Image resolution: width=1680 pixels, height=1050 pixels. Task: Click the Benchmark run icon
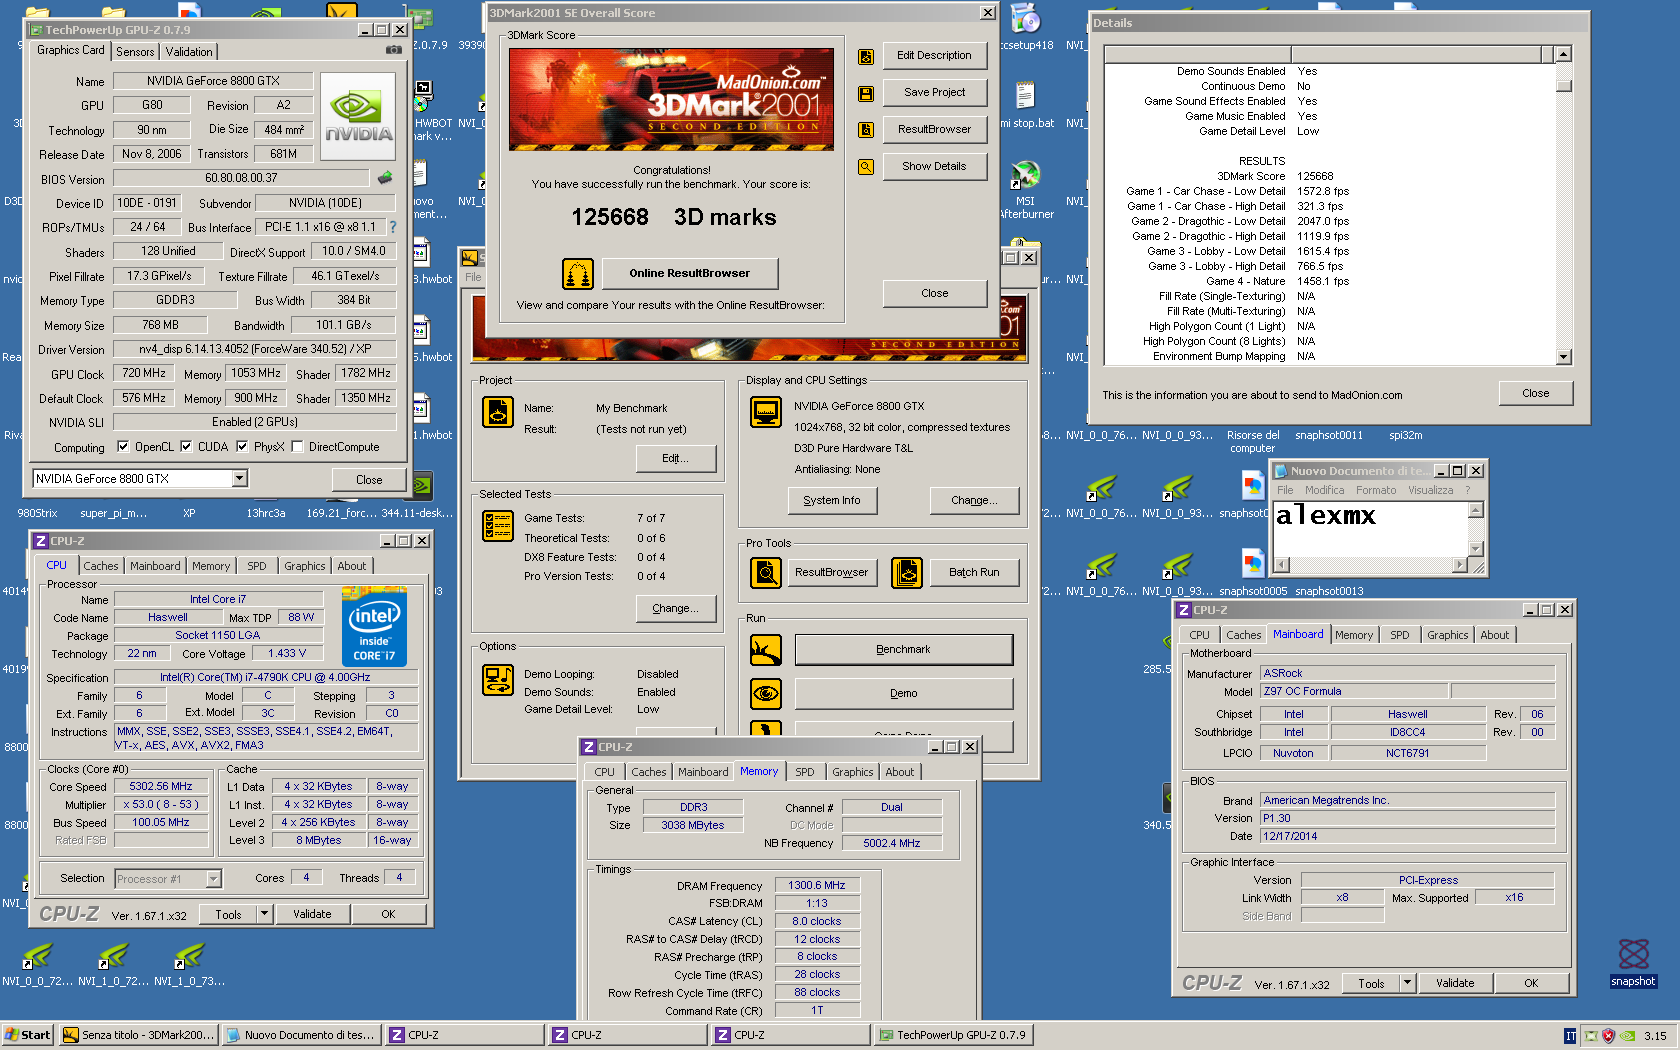[x=766, y=650]
